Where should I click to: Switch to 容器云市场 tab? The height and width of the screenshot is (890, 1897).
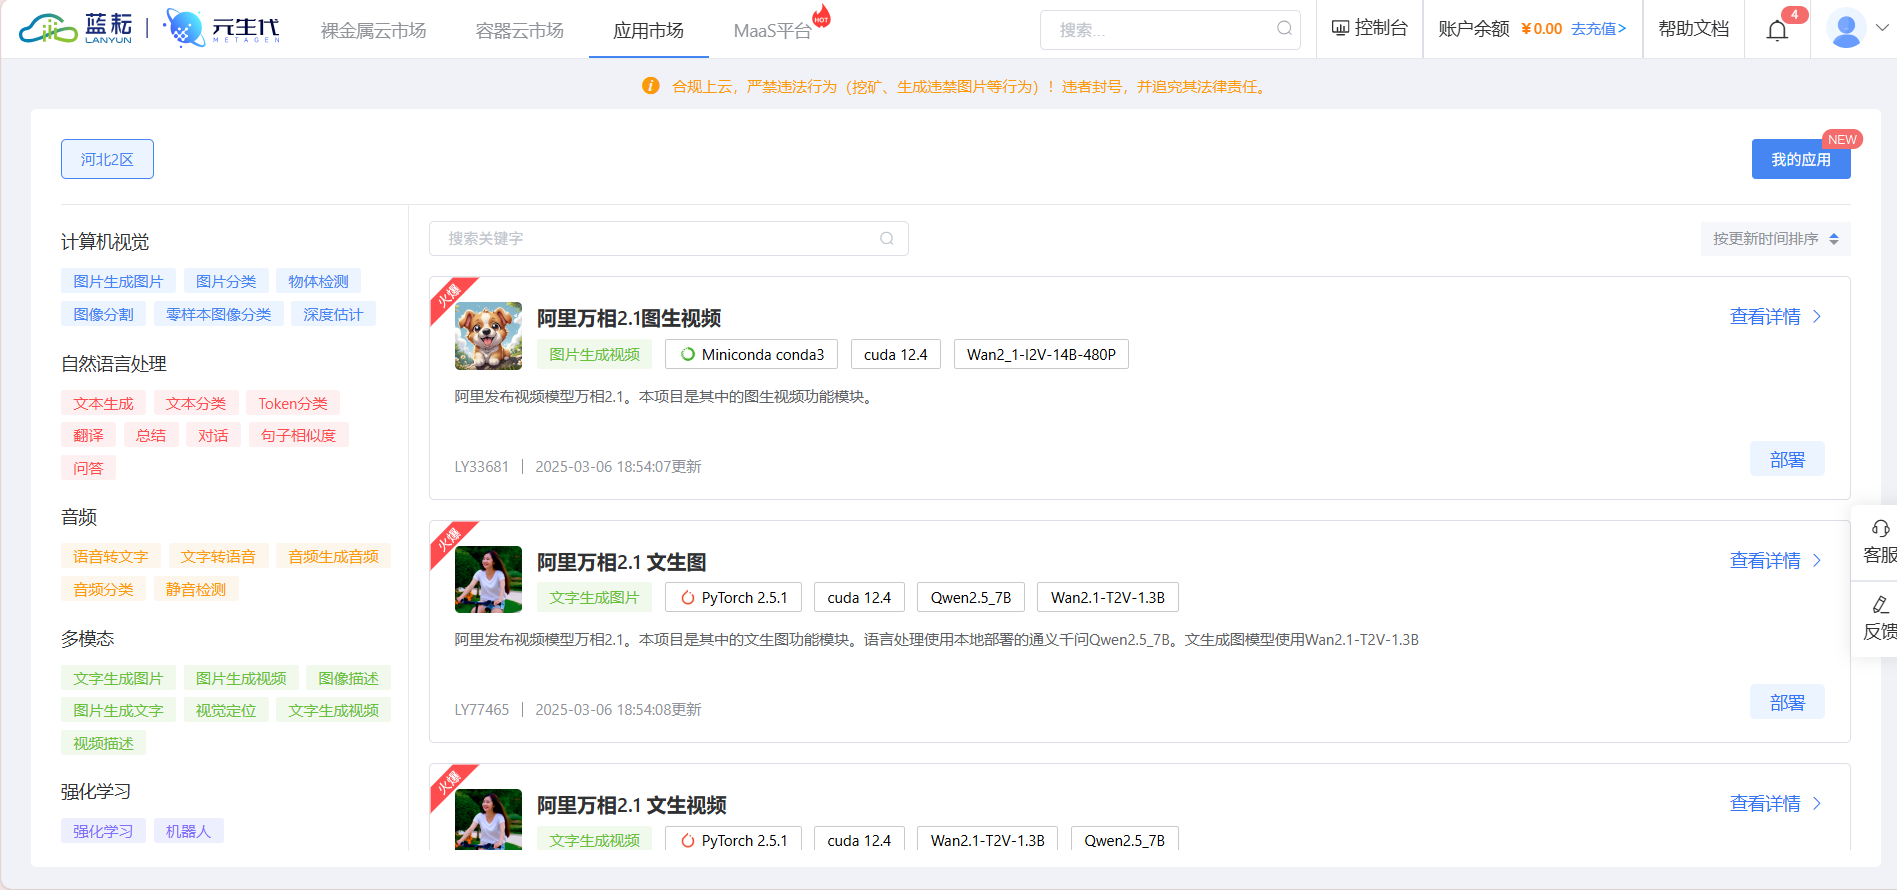coord(519,31)
